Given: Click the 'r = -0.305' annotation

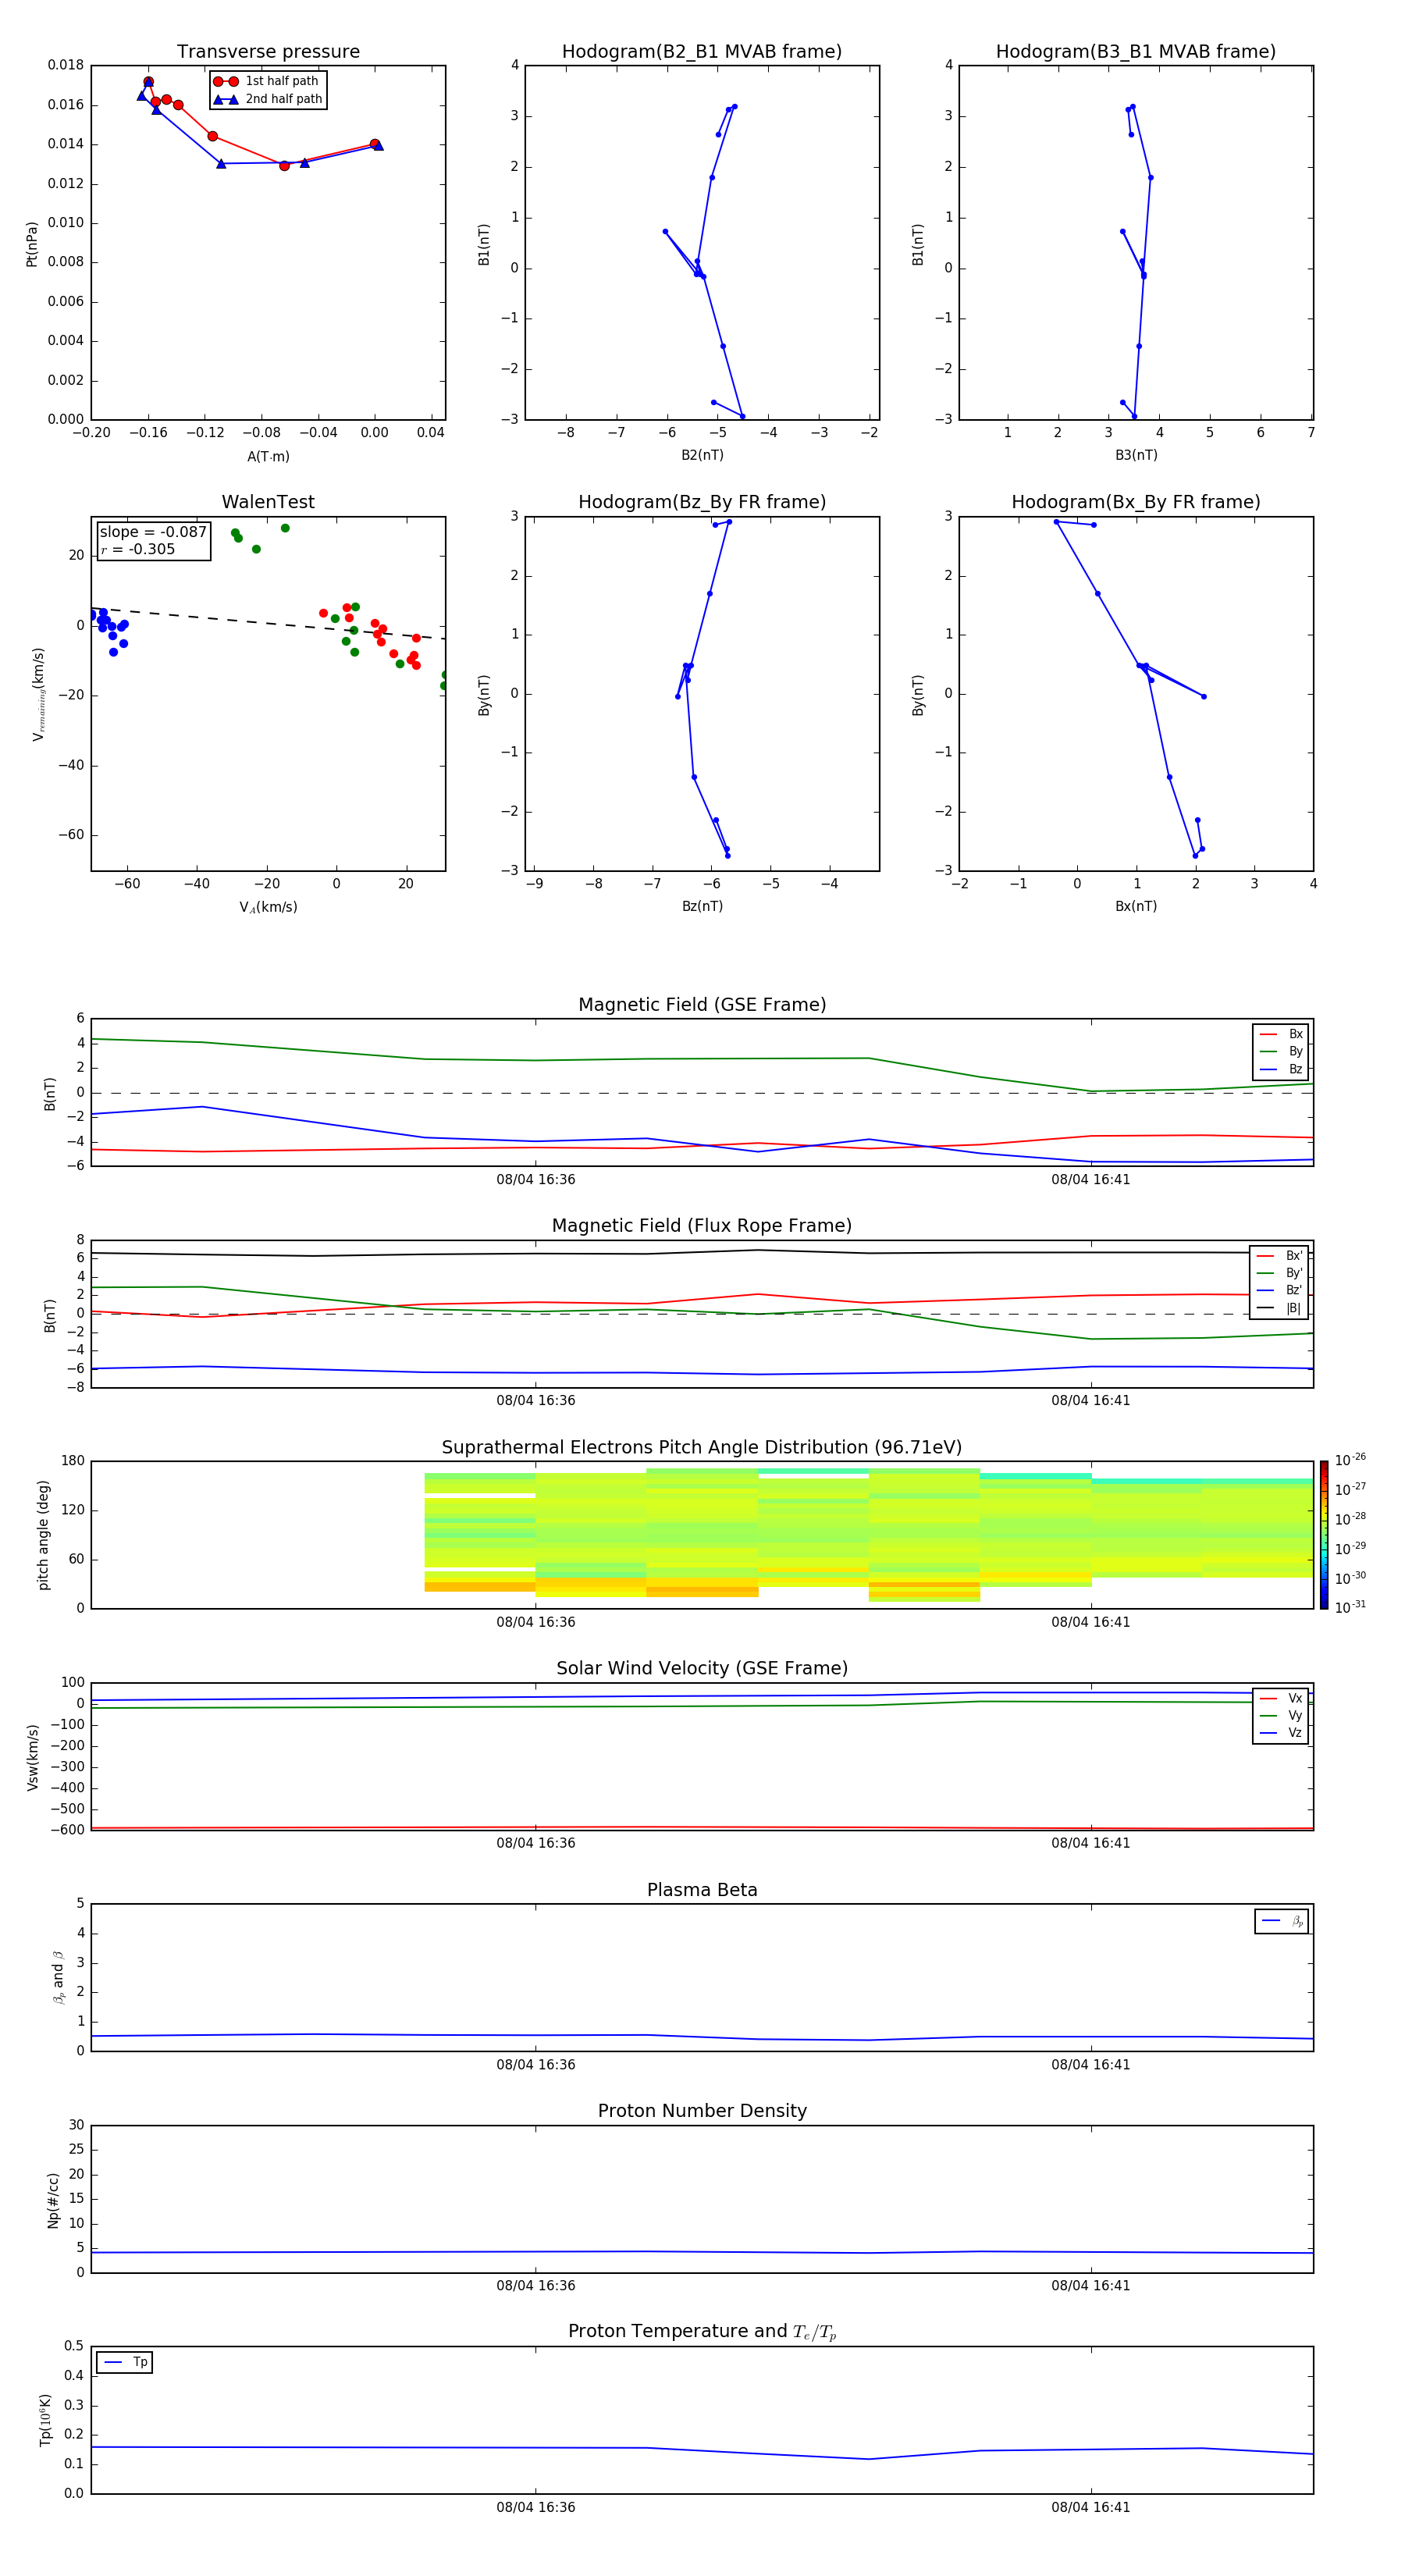Looking at the screenshot, I should coord(138,549).
